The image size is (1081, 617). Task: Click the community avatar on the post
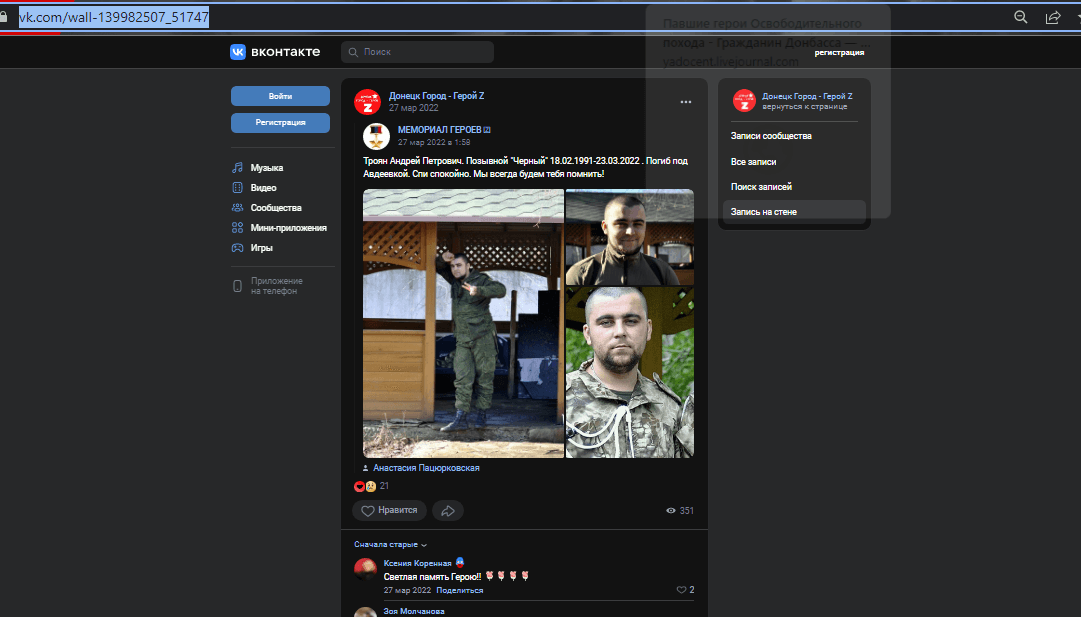pos(367,101)
